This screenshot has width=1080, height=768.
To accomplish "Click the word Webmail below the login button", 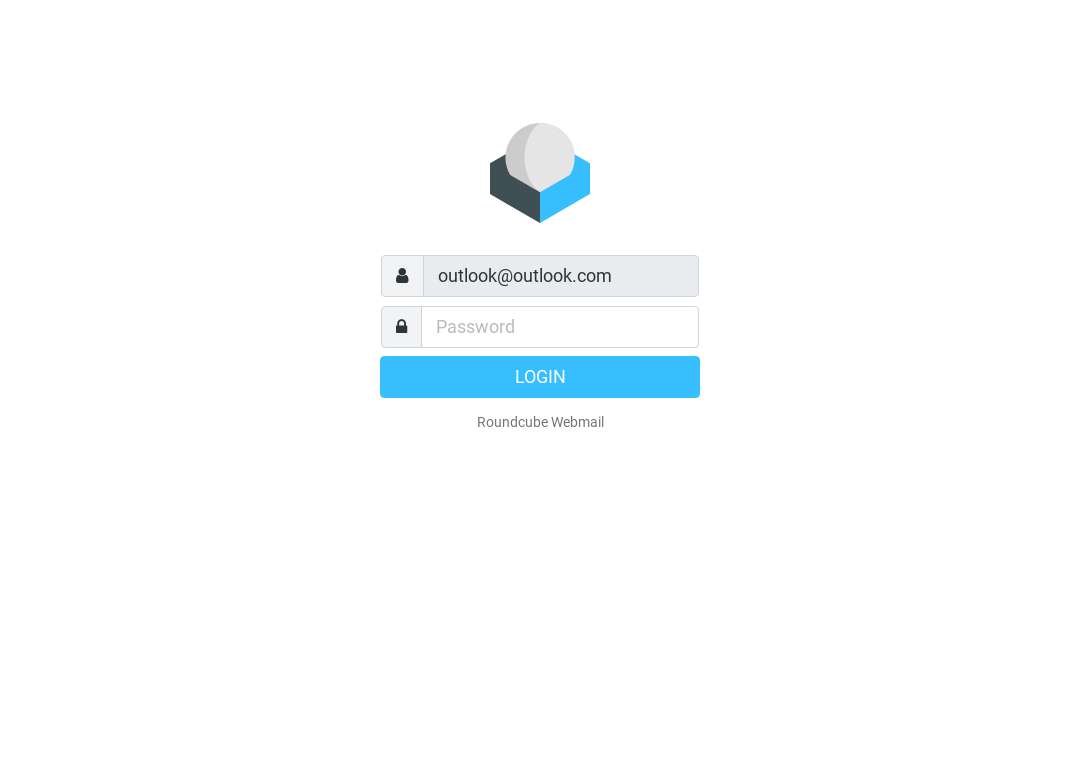I will pos(577,422).
